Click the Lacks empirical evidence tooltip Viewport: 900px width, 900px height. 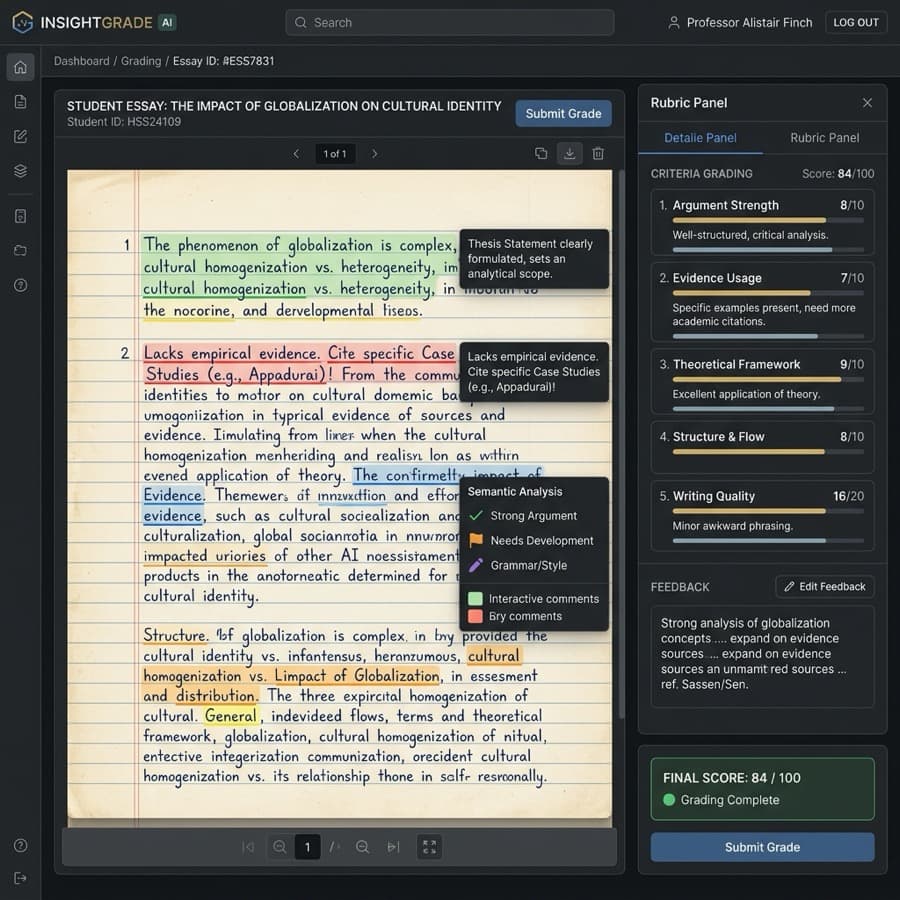pos(534,371)
